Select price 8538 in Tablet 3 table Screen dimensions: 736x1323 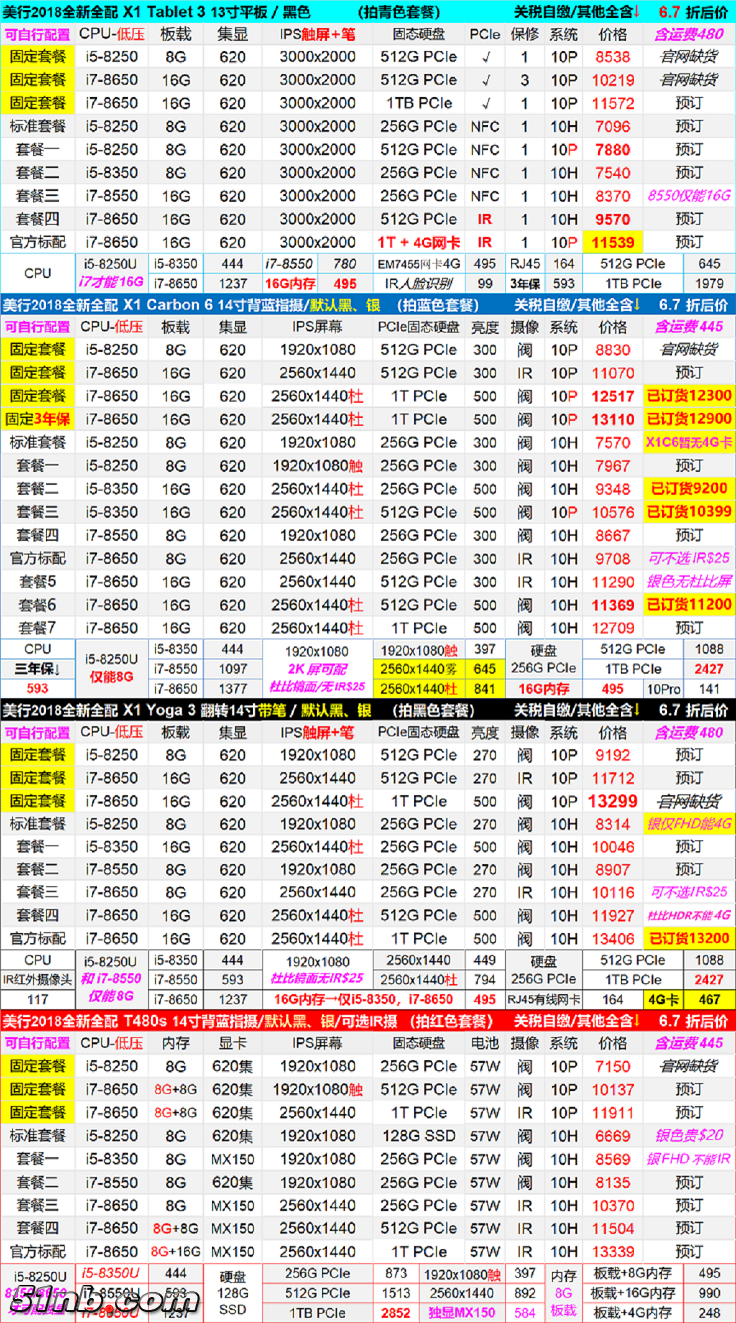click(613, 57)
